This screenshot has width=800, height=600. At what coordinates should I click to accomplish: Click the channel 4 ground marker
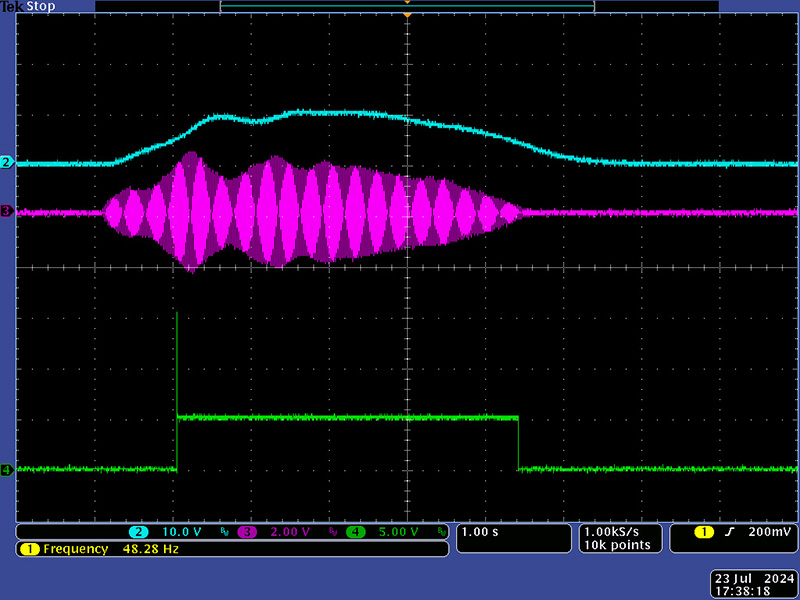[6, 469]
